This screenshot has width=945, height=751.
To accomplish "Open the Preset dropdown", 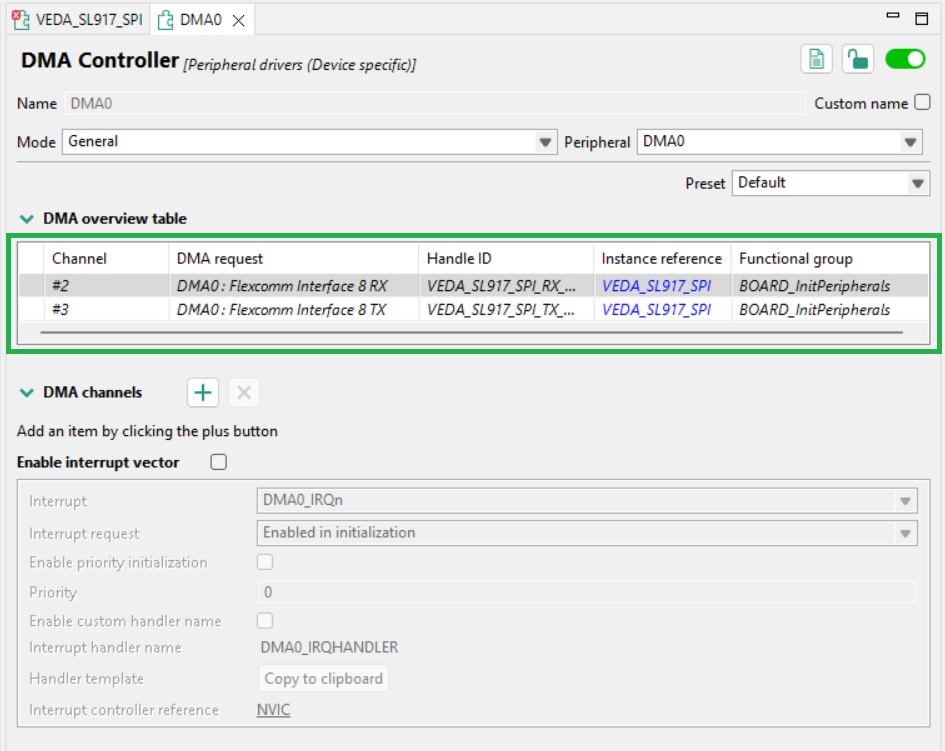I will [918, 183].
